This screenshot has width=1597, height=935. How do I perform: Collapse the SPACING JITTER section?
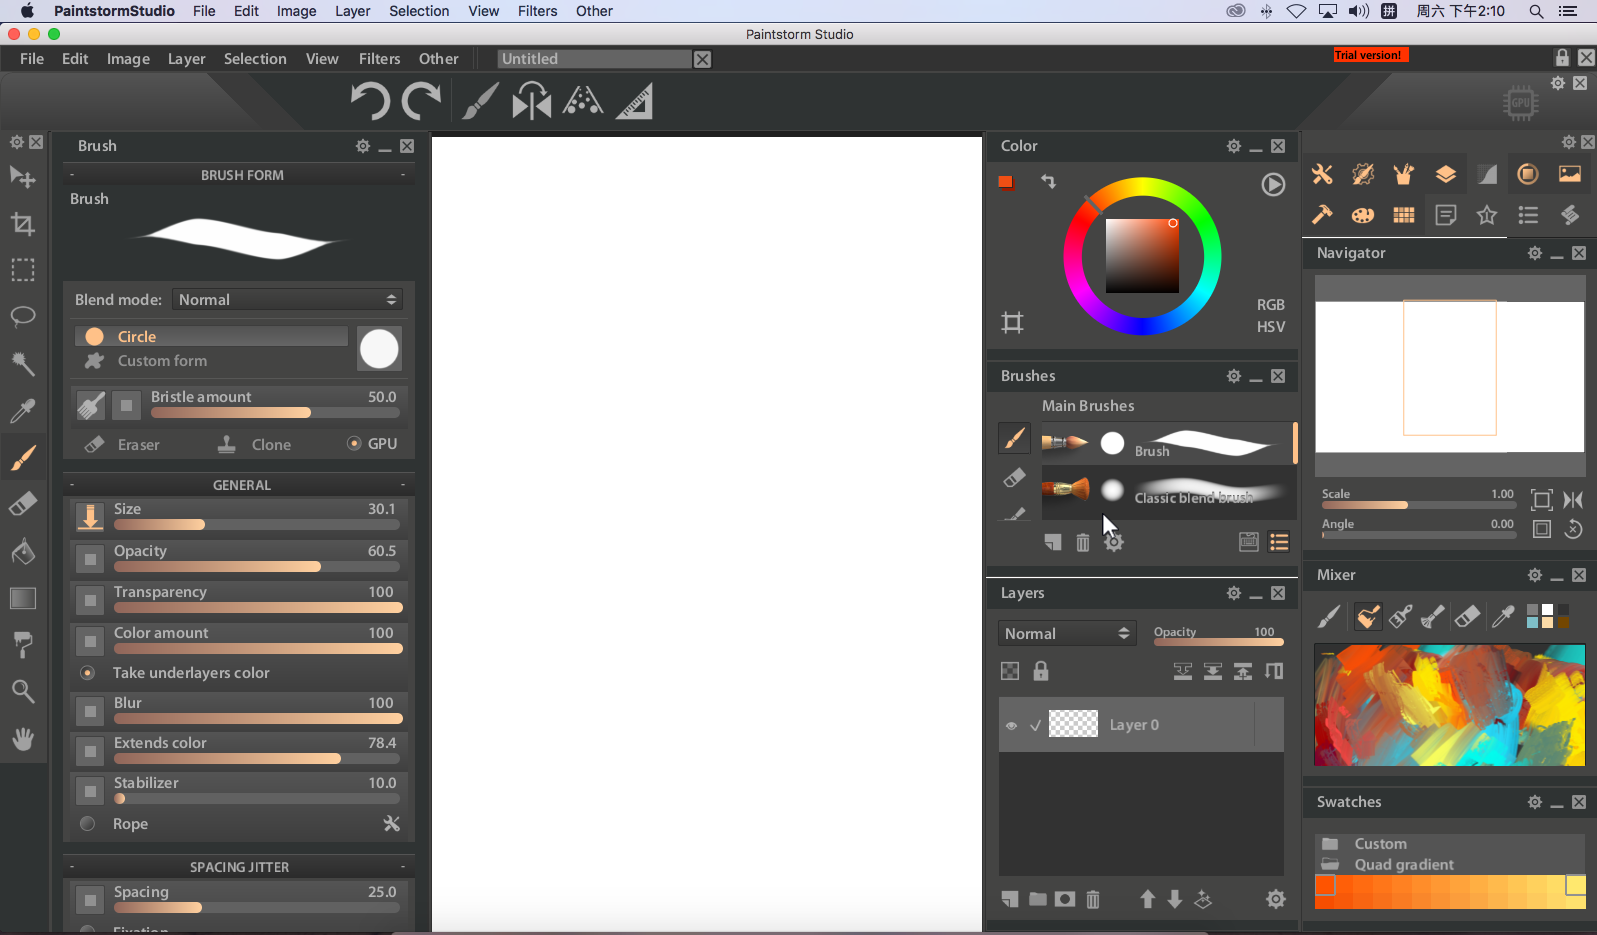[x=241, y=867]
